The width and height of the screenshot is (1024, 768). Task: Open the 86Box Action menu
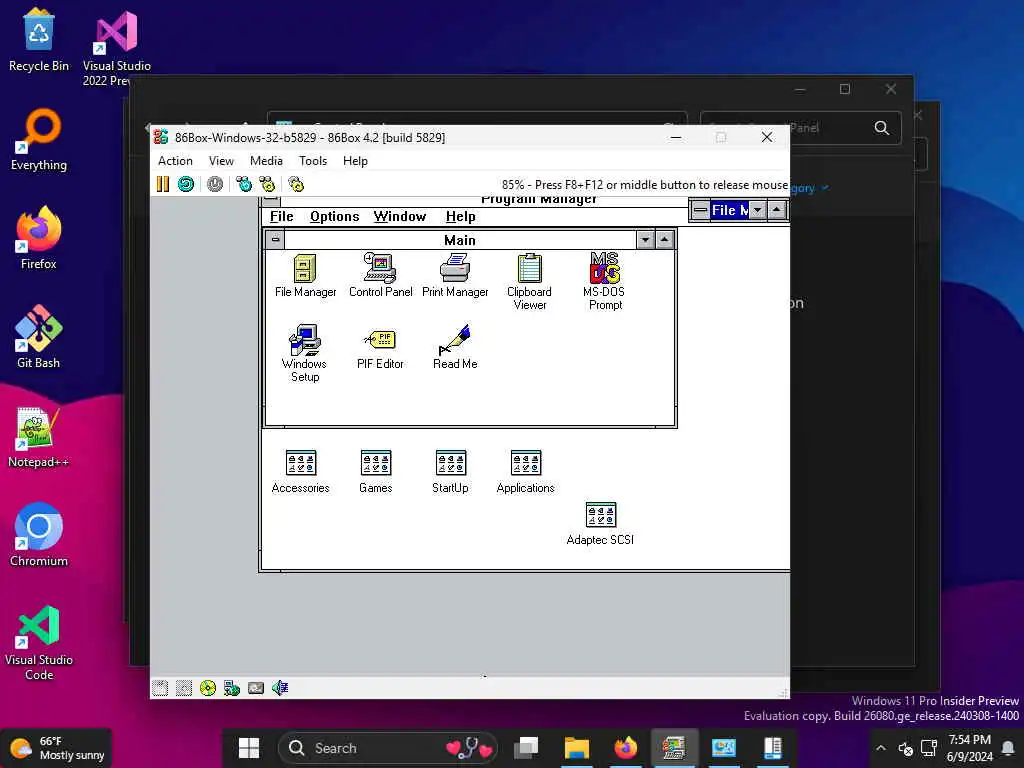pos(175,161)
